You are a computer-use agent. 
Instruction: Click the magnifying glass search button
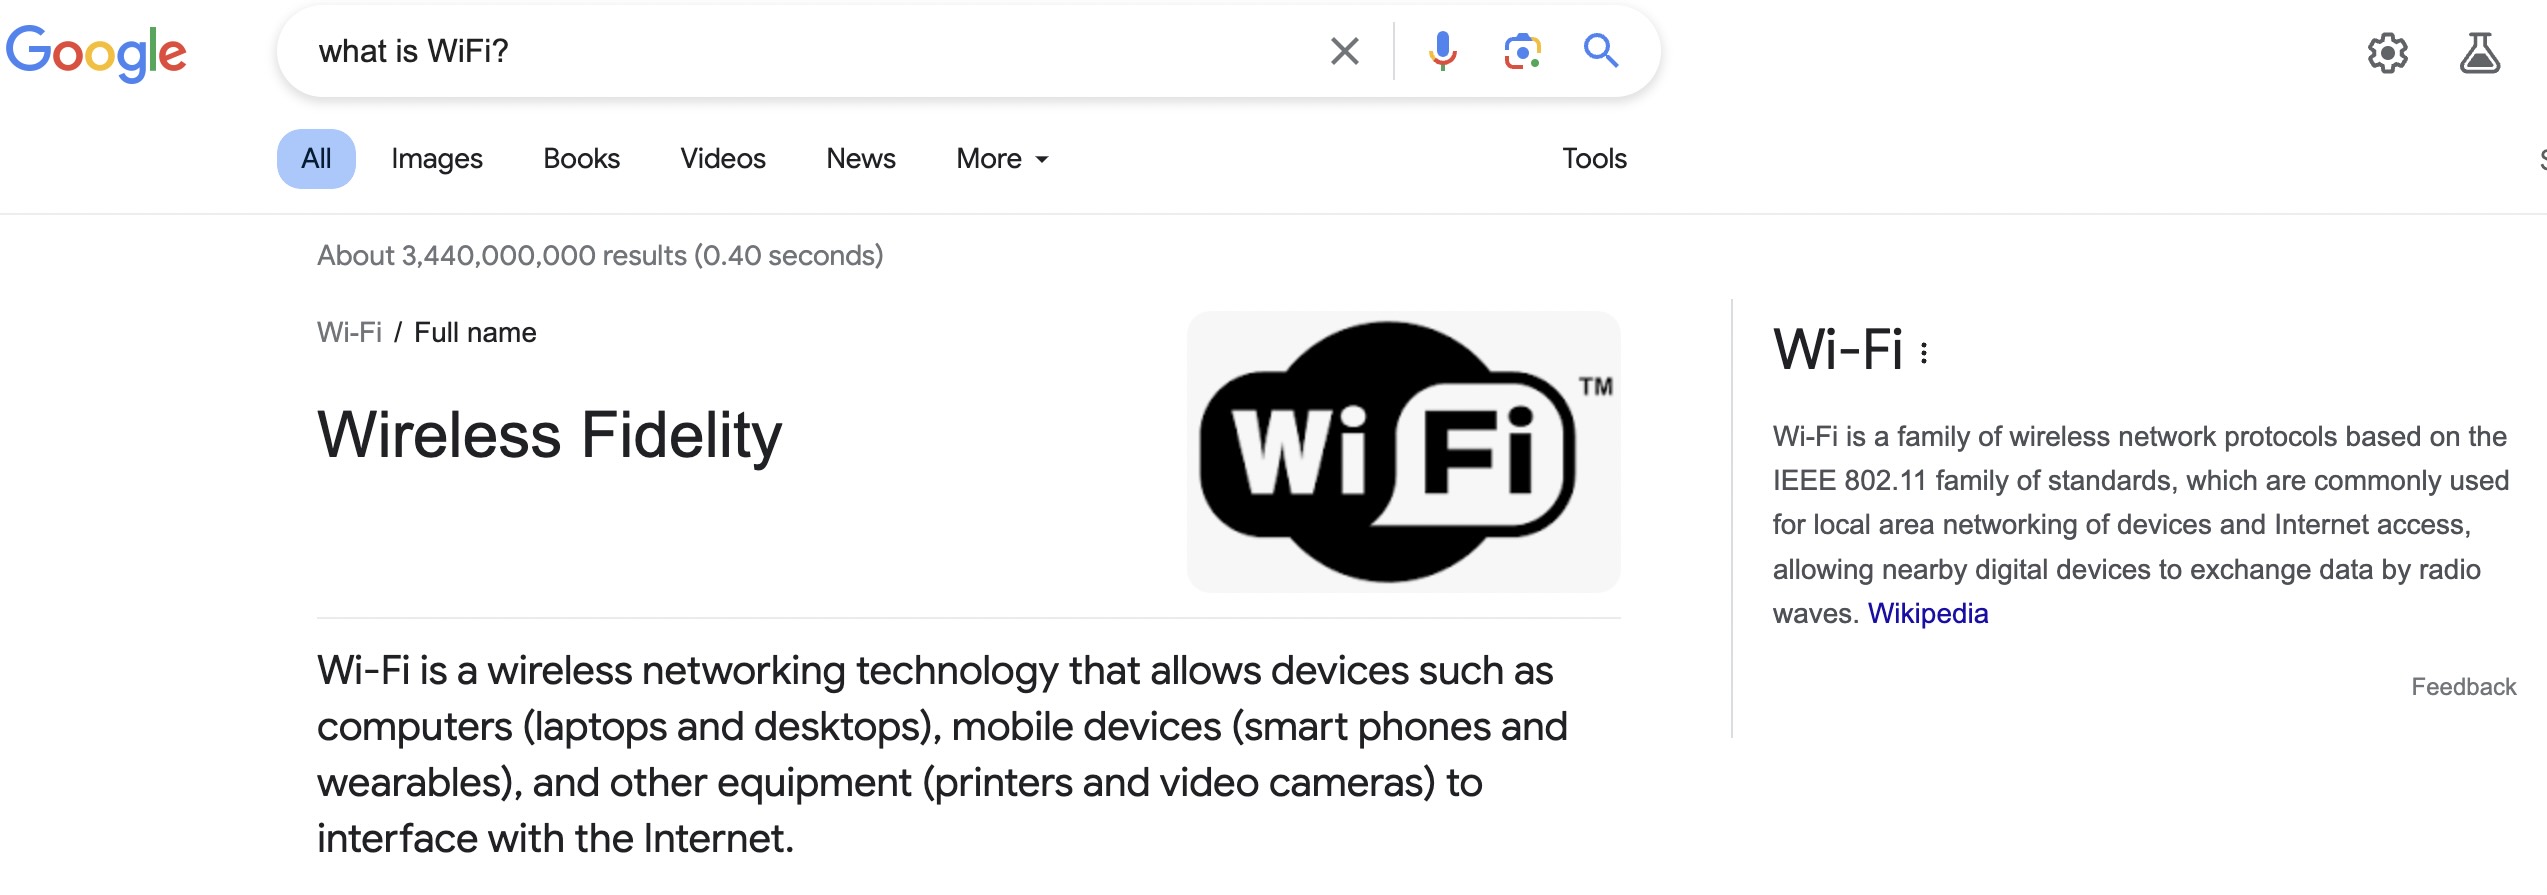pyautogui.click(x=1600, y=51)
